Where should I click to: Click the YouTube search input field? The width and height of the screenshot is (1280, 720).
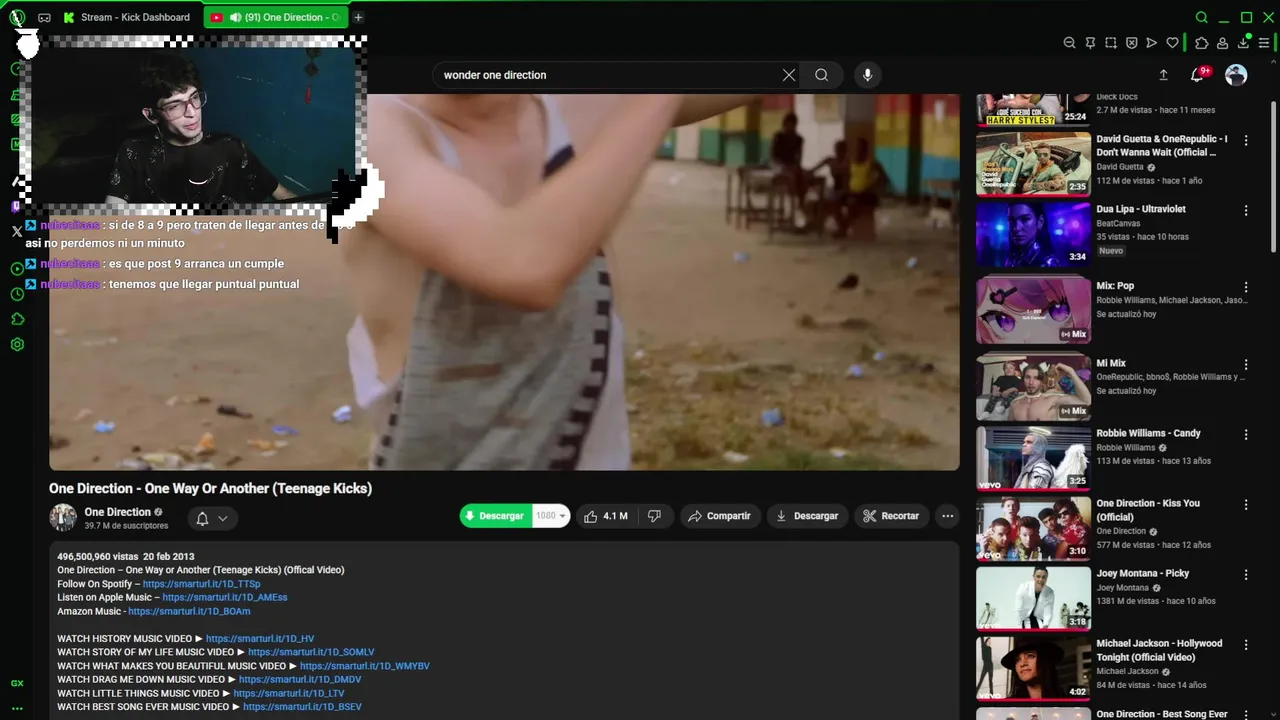(x=610, y=75)
